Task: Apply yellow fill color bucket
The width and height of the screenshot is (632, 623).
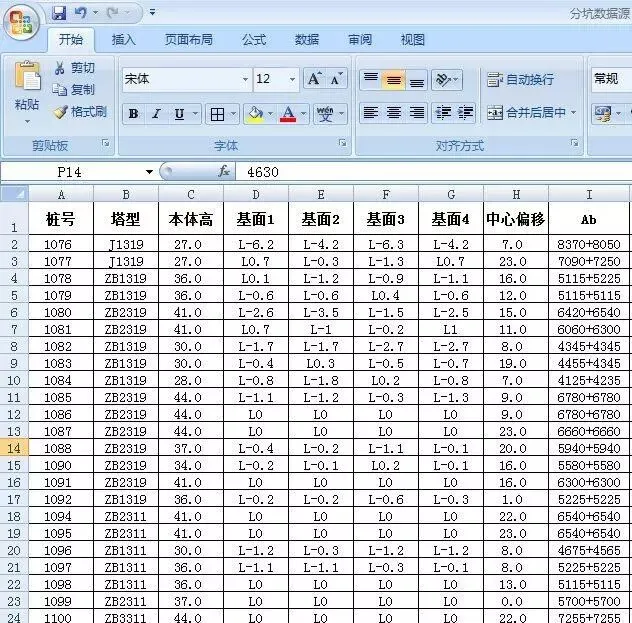Action: coord(256,114)
